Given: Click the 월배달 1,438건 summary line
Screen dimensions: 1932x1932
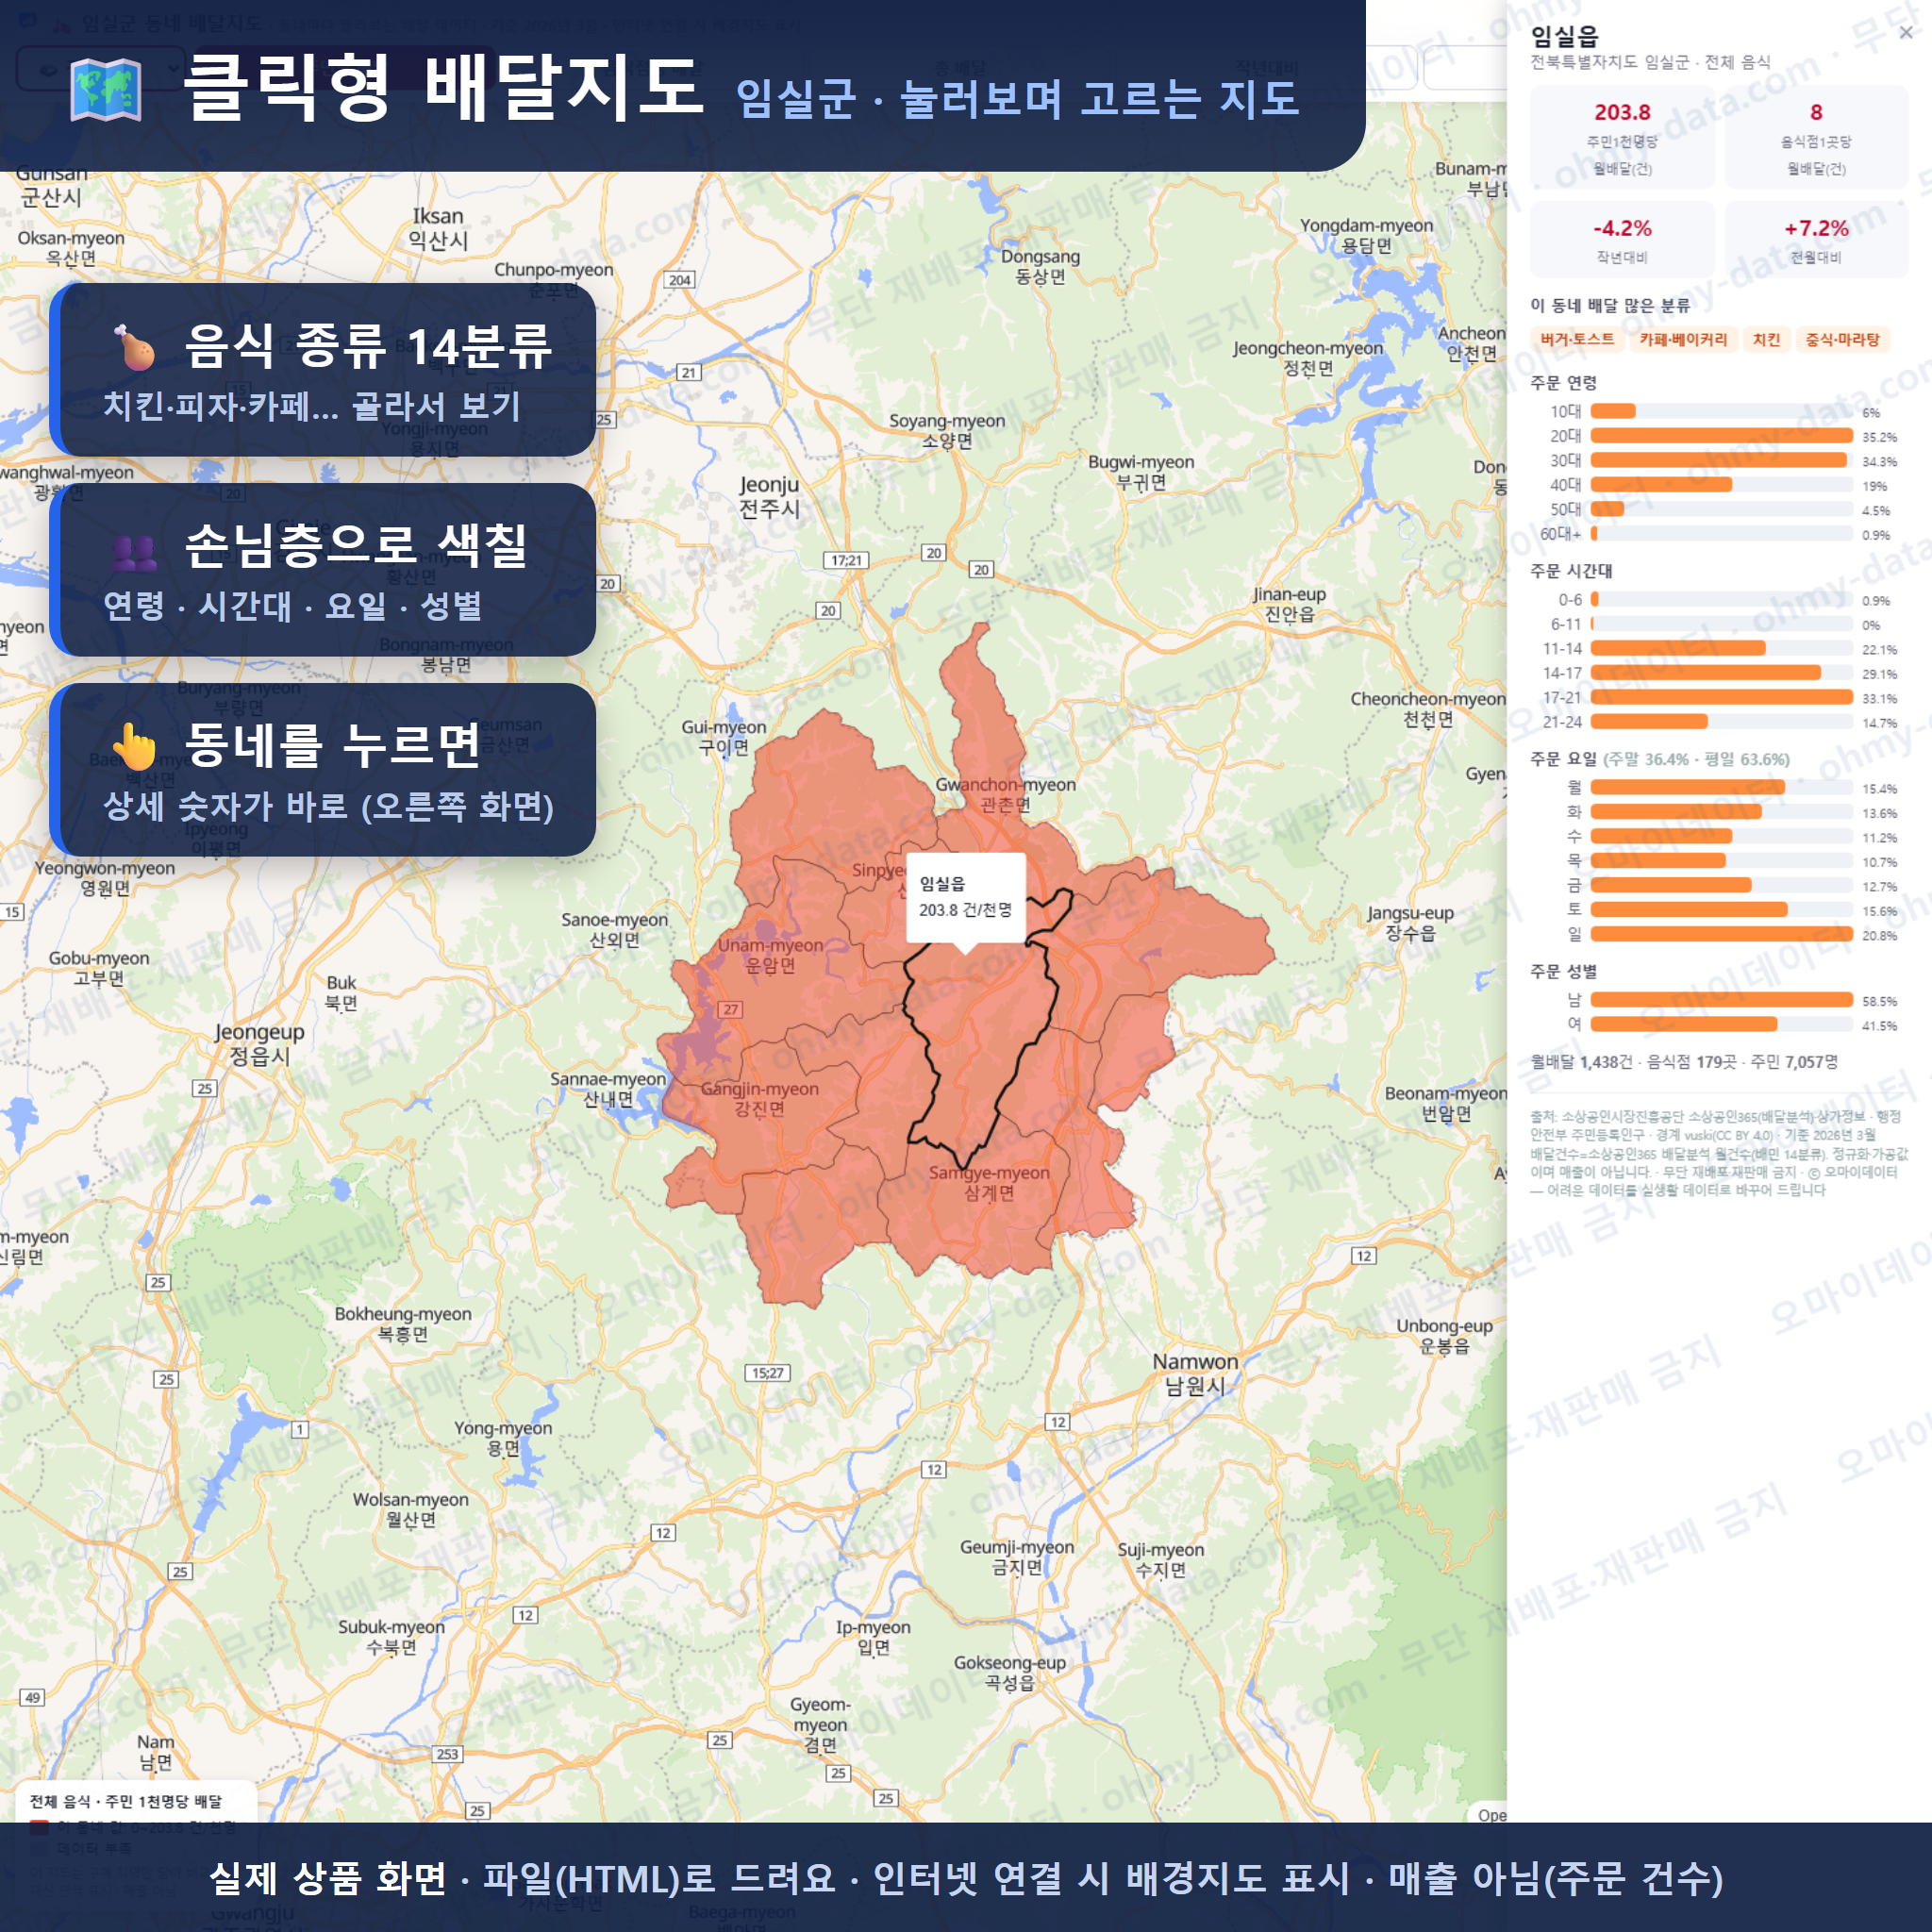Looking at the screenshot, I should pos(1683,1062).
